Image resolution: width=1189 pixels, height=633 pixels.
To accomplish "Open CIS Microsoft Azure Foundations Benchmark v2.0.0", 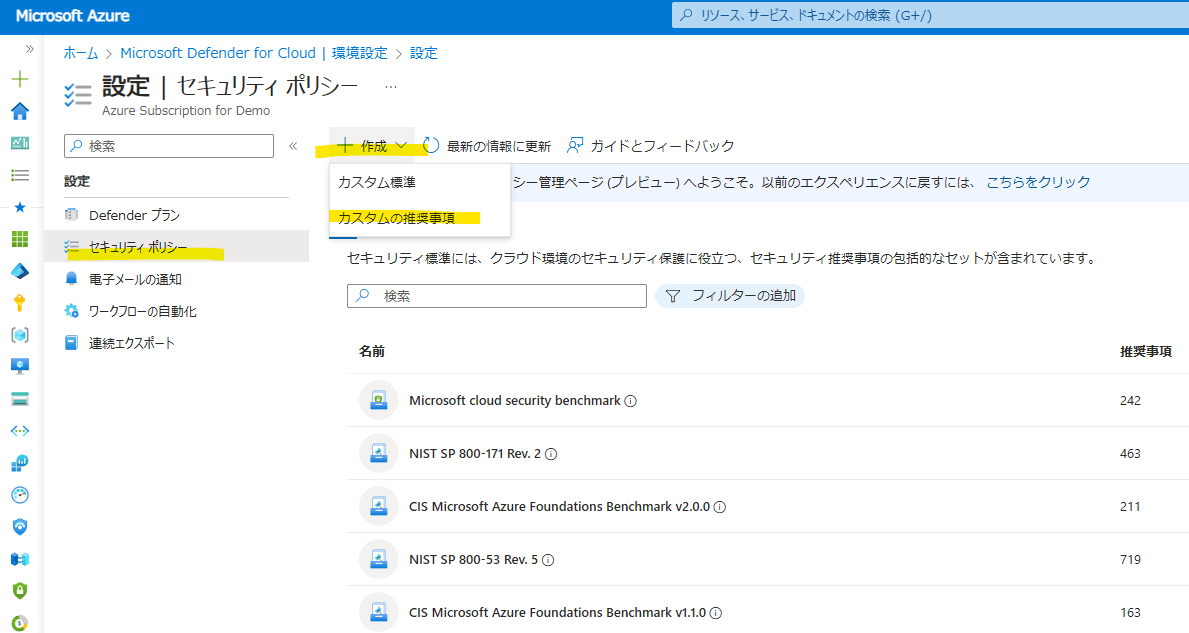I will 767,506.
